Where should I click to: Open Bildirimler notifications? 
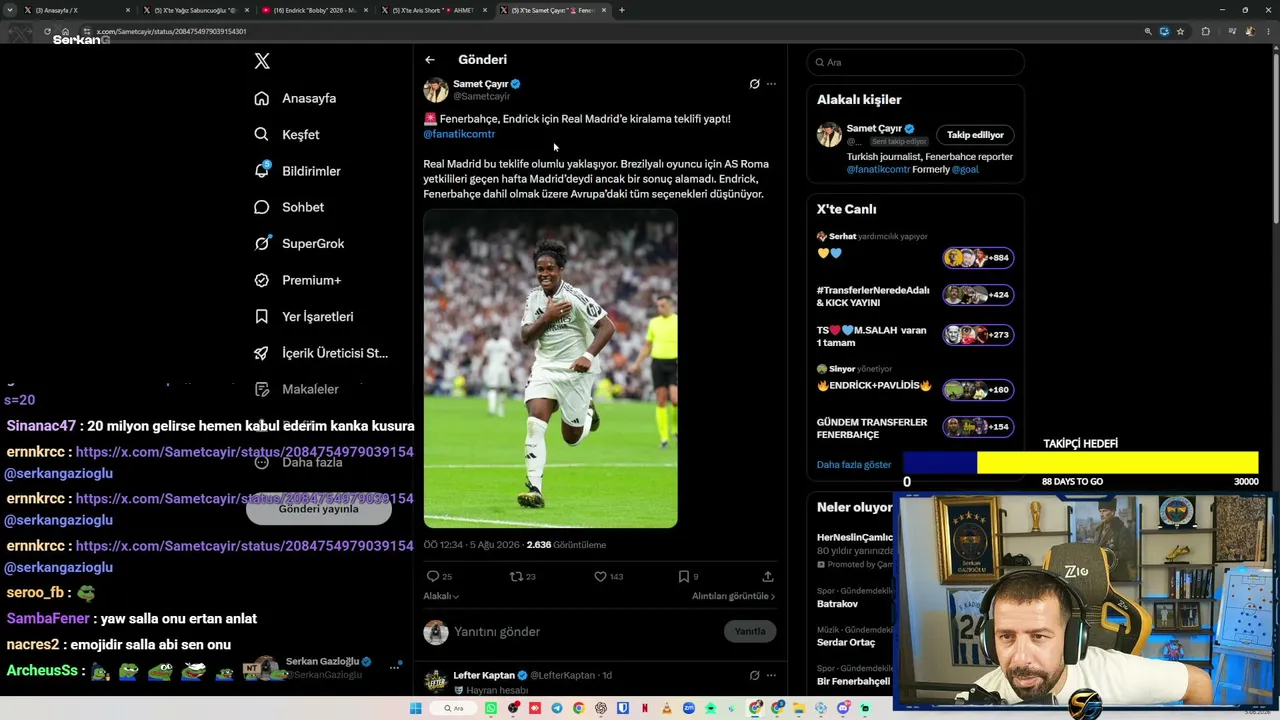click(x=297, y=171)
